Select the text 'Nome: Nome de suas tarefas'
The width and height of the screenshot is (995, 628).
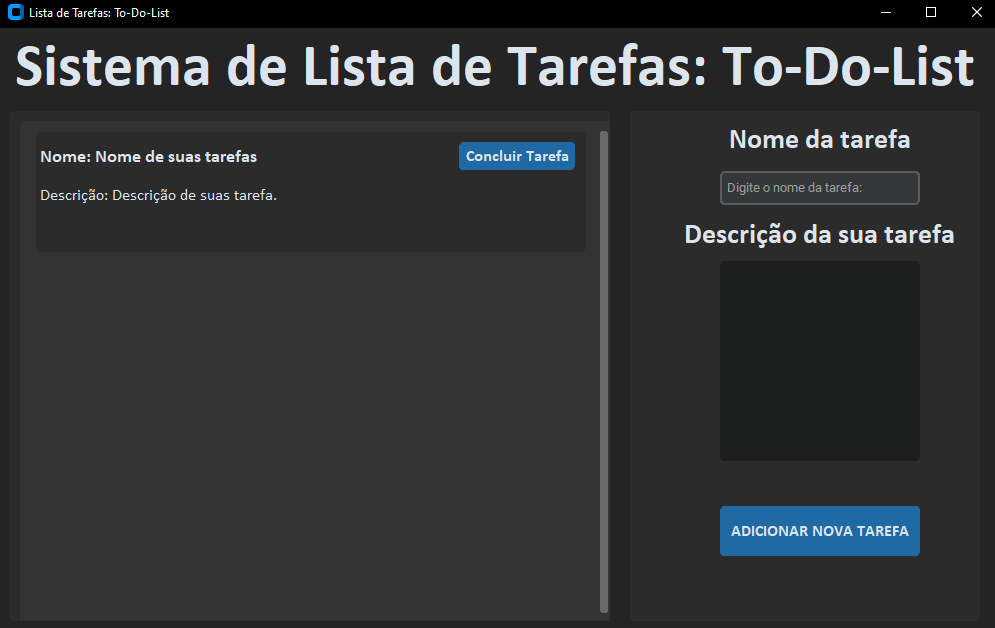coord(148,157)
